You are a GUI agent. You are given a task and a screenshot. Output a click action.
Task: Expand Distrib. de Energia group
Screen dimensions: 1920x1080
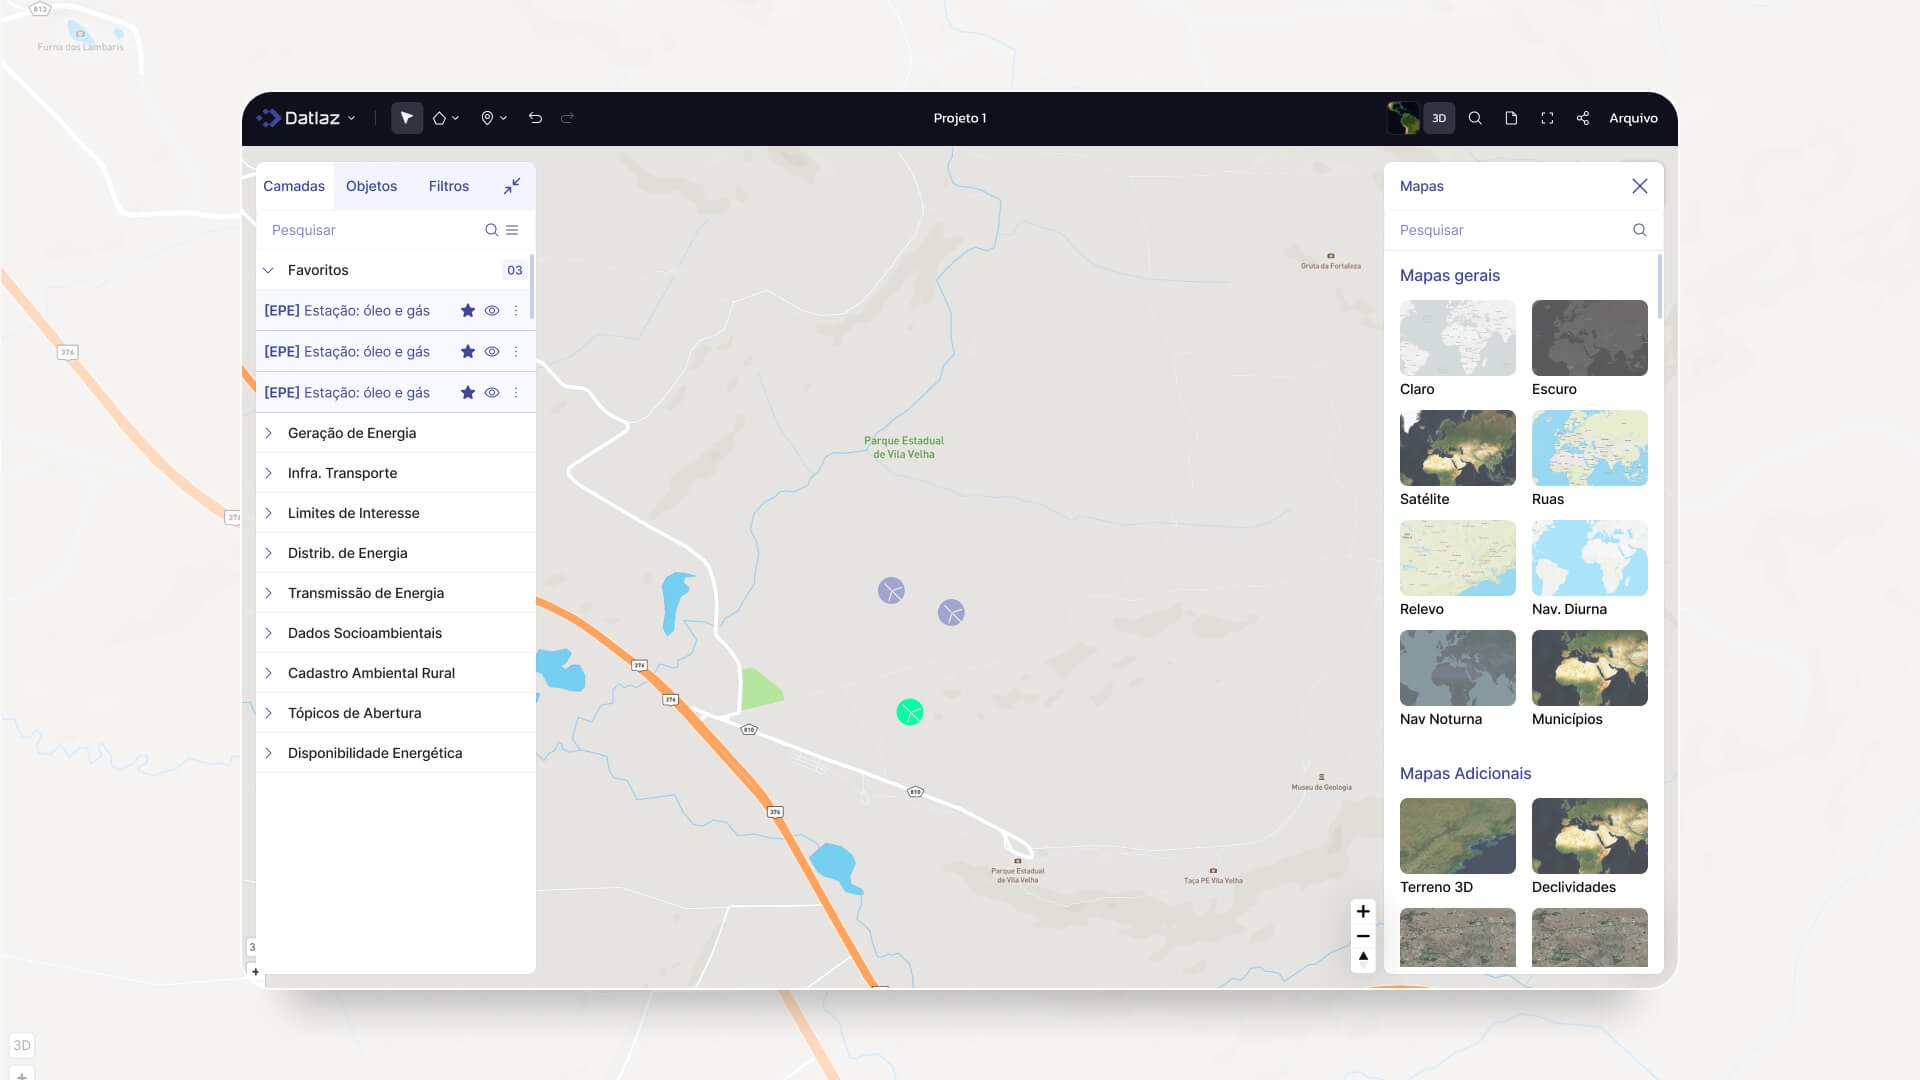(x=396, y=553)
